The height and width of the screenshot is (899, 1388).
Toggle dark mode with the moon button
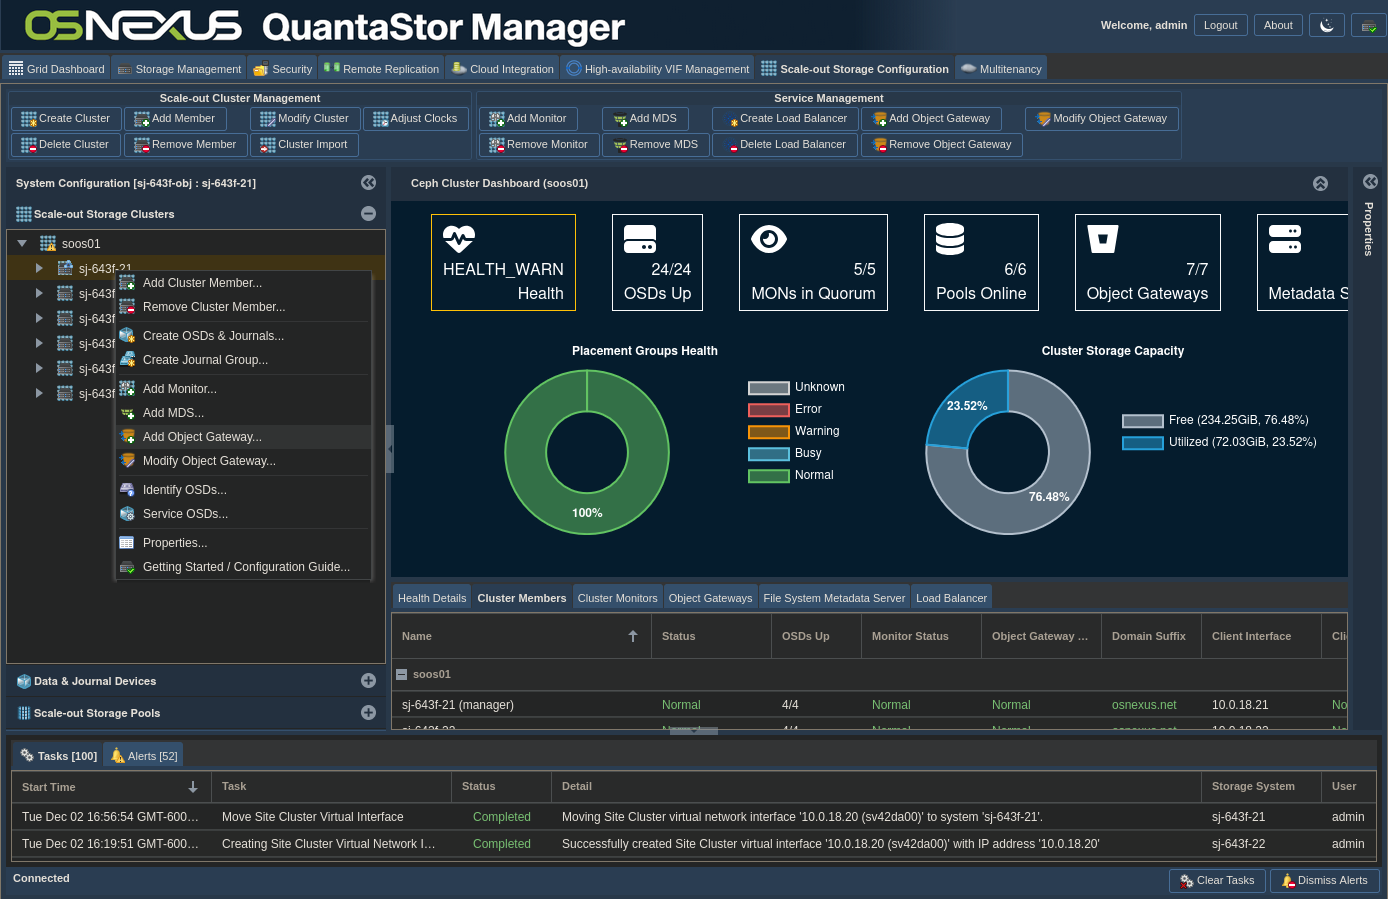pos(1326,26)
